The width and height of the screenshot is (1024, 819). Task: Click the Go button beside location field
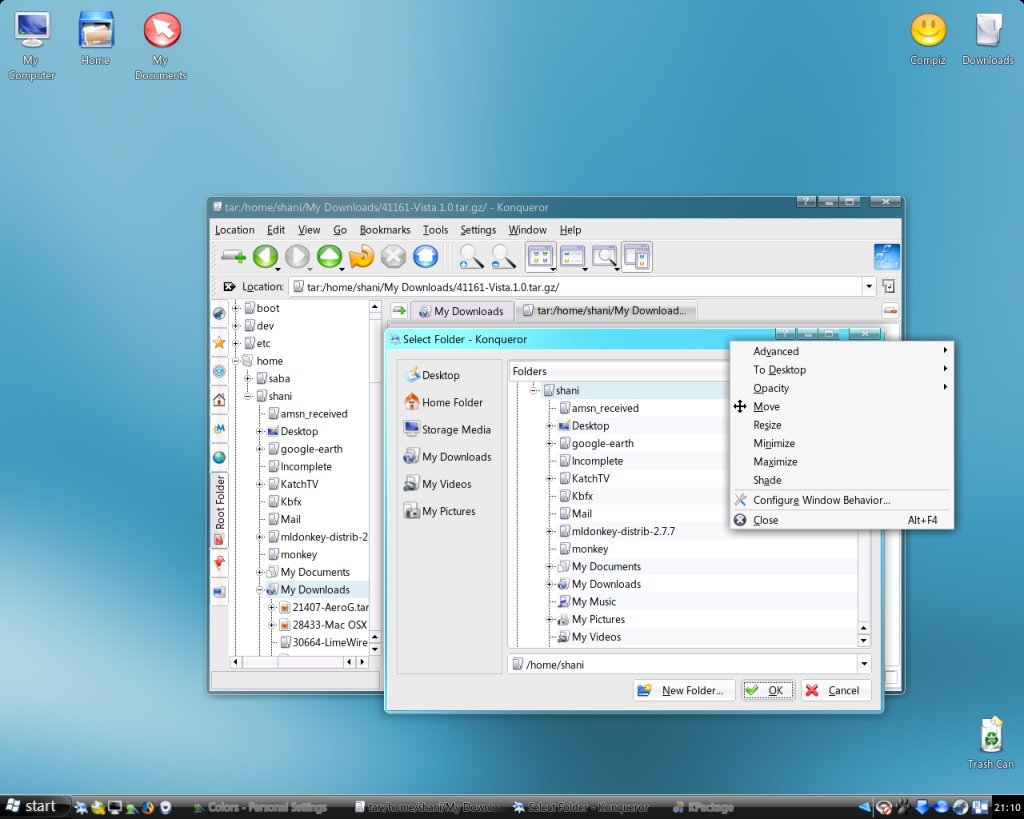tap(888, 286)
